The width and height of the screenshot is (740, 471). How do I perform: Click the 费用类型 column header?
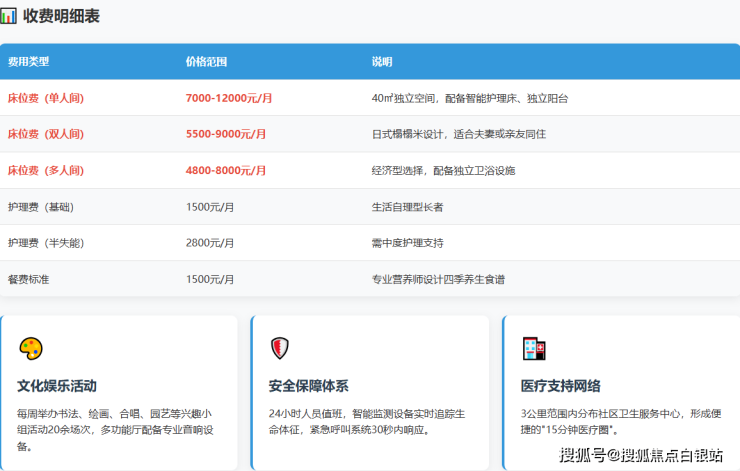[x=28, y=62]
